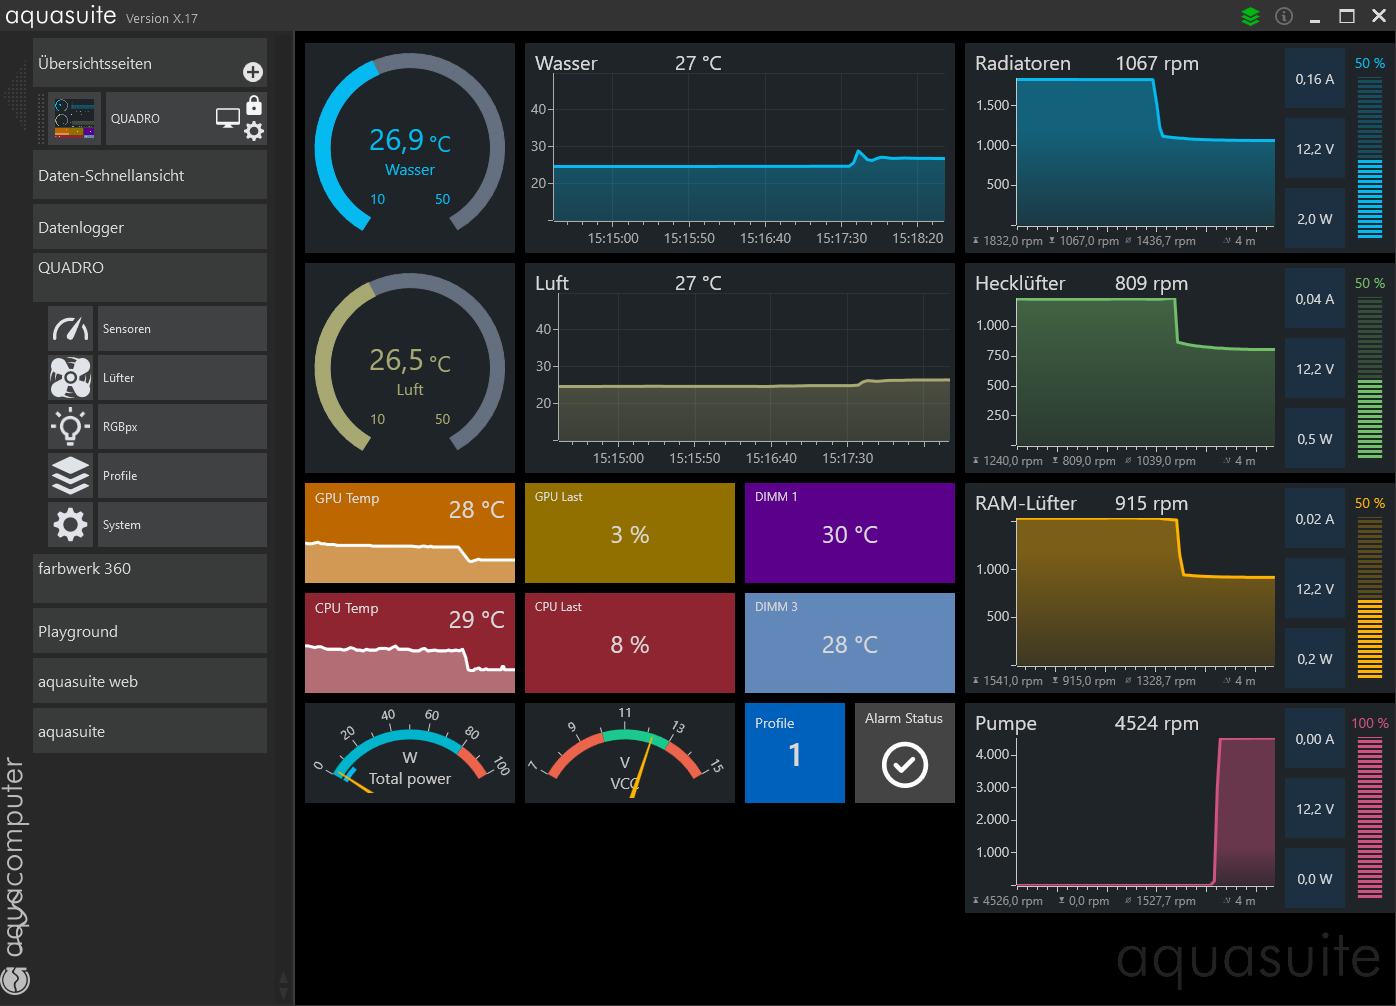Select the System menu entry

(x=182, y=524)
